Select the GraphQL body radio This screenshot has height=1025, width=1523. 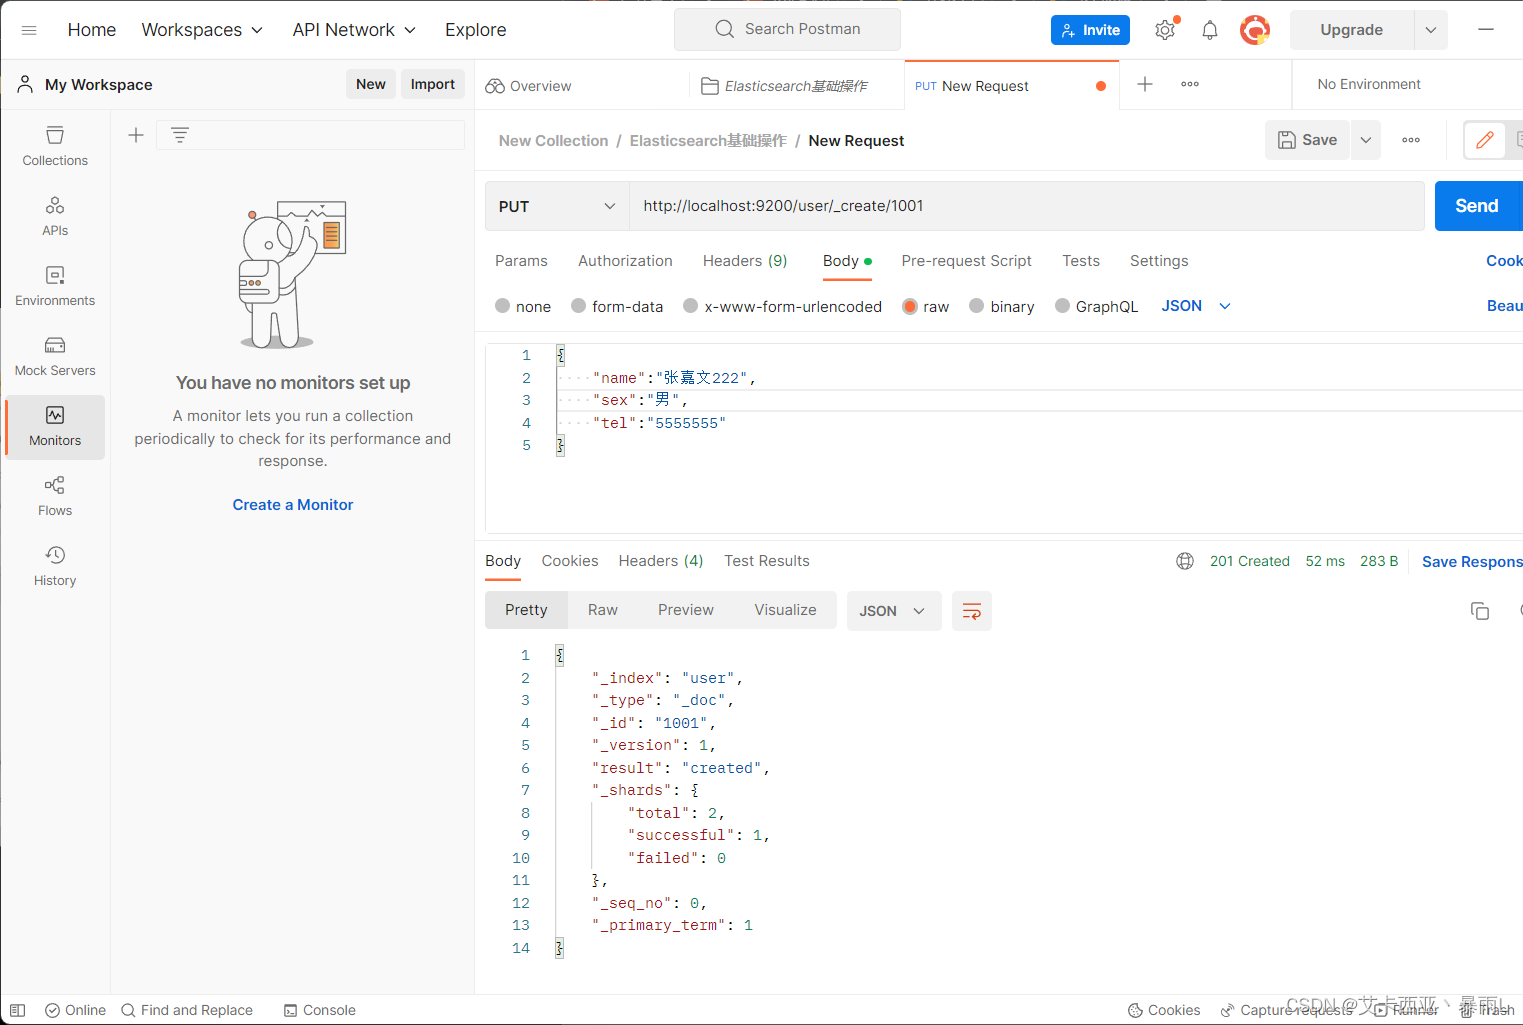(x=1063, y=306)
